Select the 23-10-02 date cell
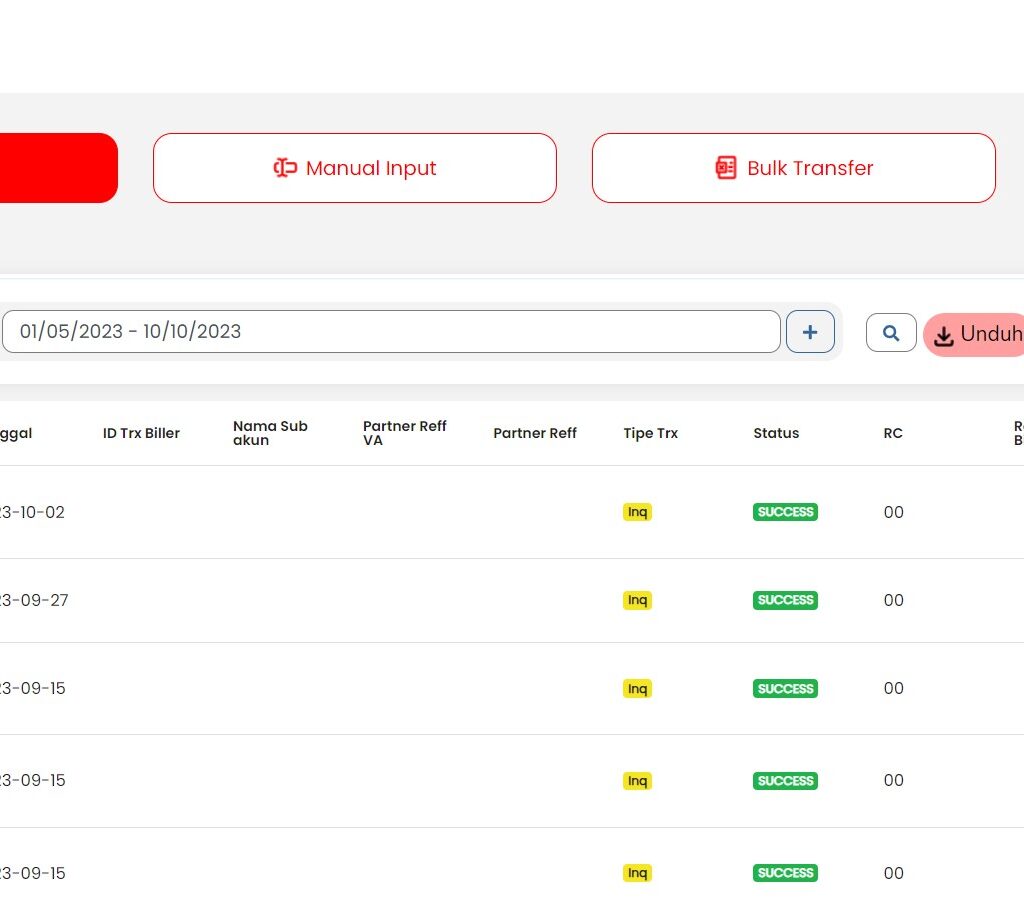Viewport: 1024px width, 910px height. (x=32, y=512)
